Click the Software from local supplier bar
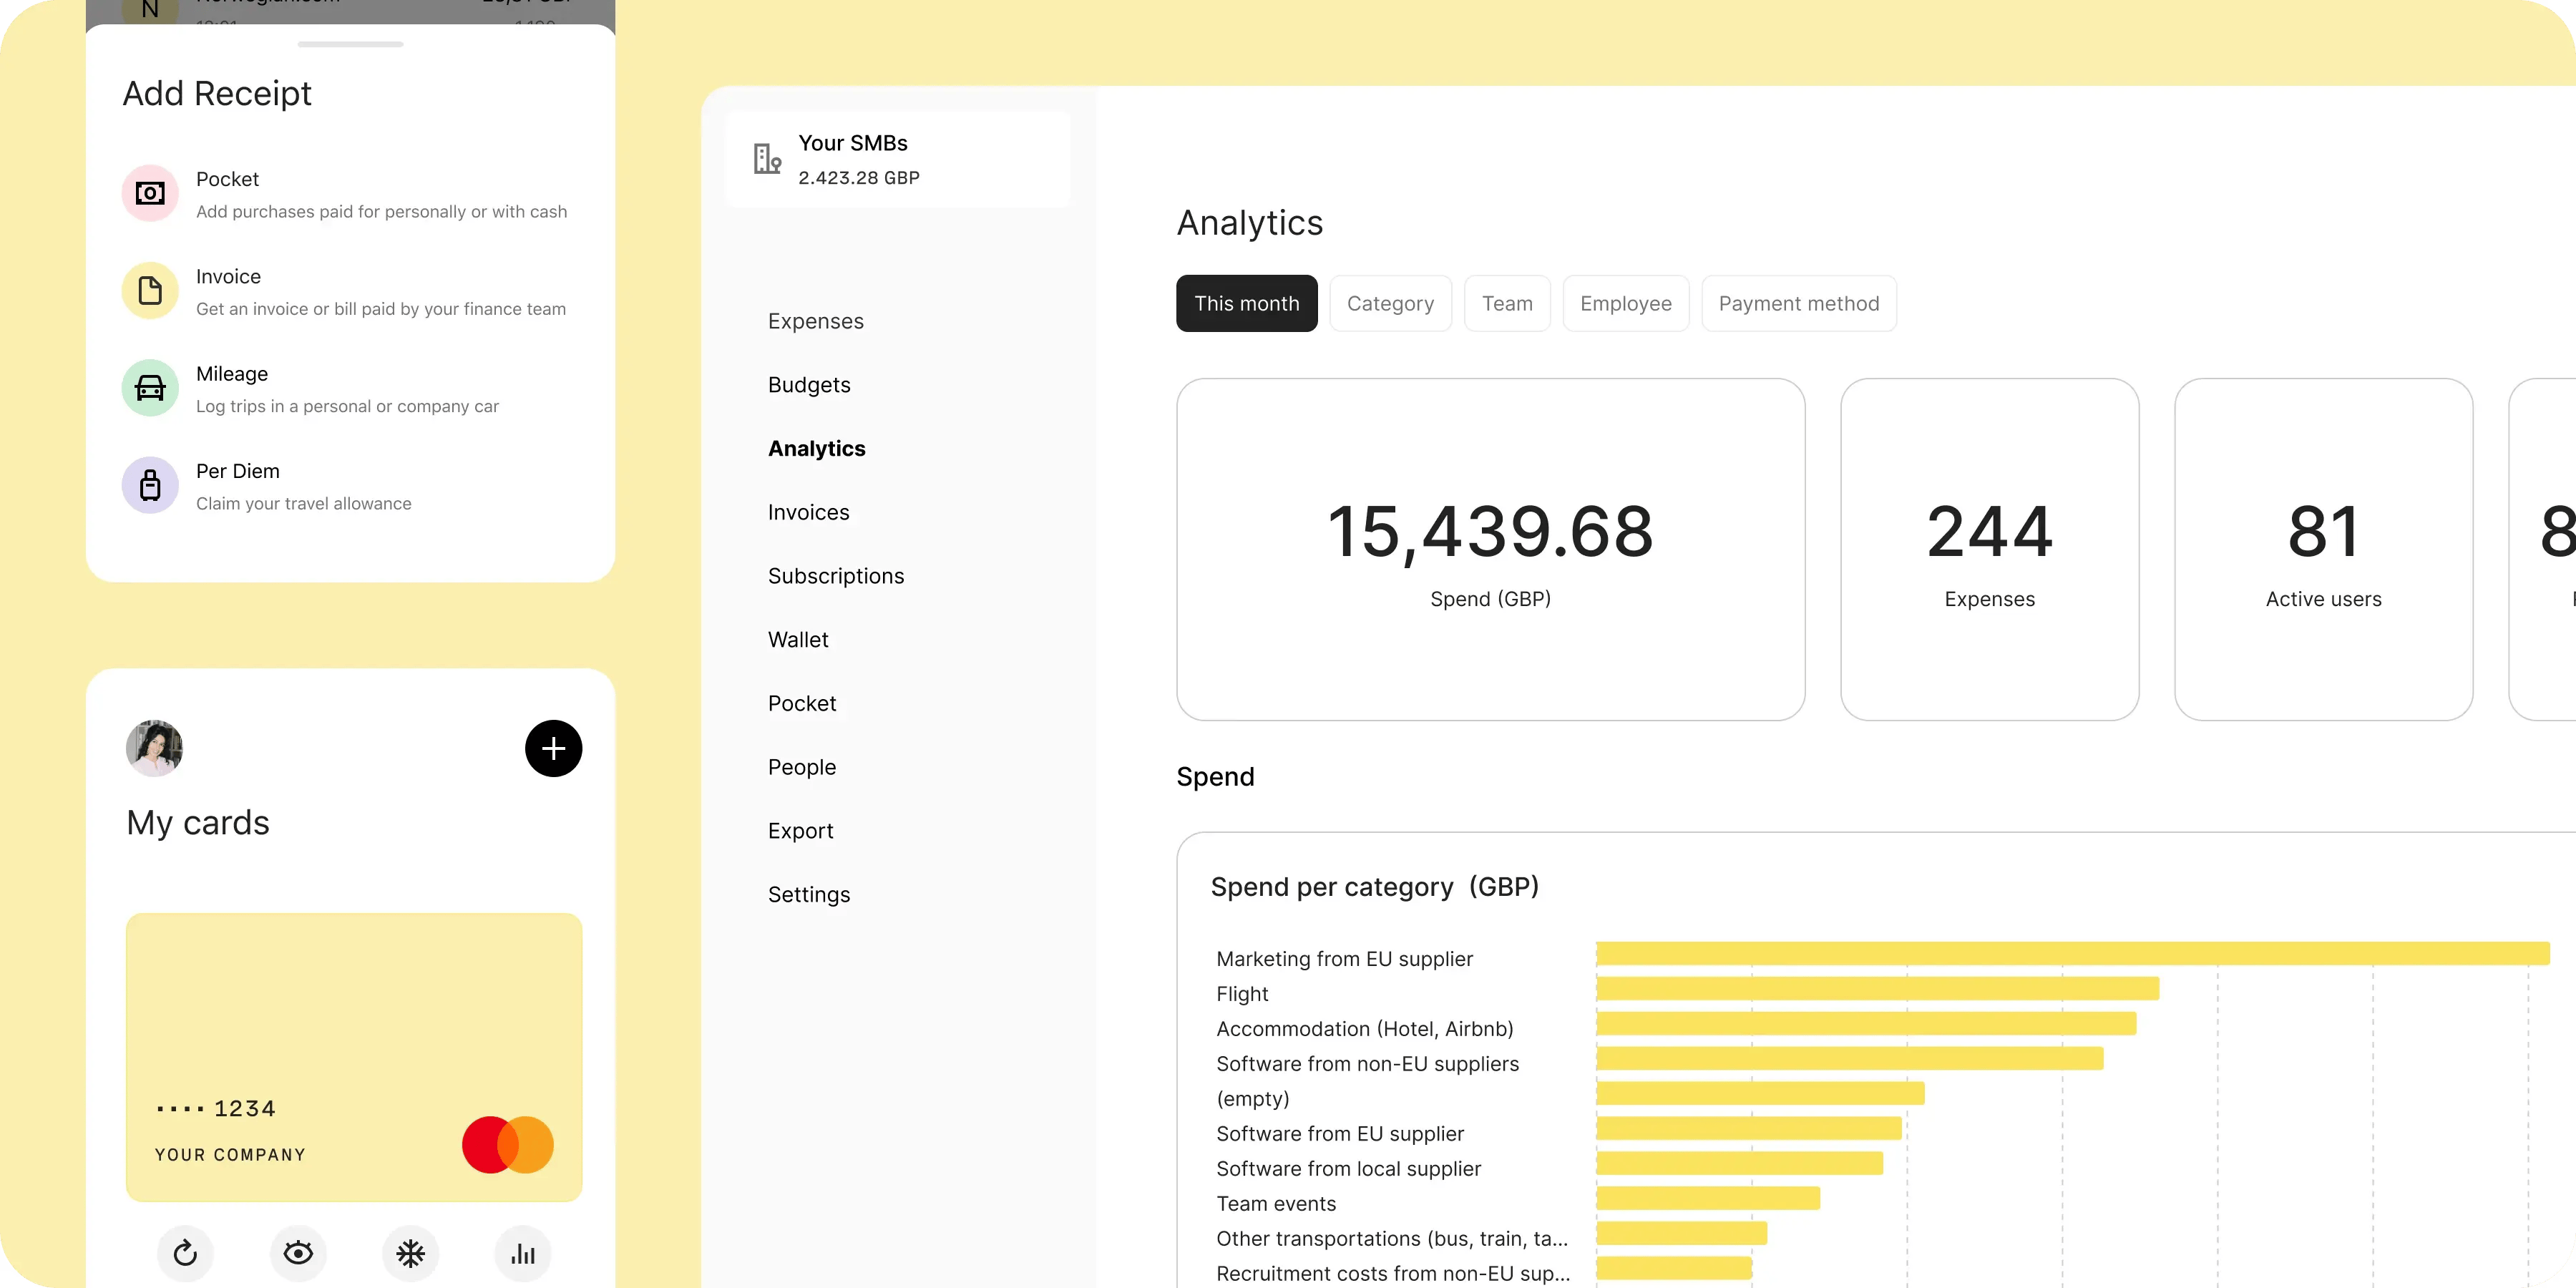Screen dimensions: 2576x1288 point(1739,1163)
